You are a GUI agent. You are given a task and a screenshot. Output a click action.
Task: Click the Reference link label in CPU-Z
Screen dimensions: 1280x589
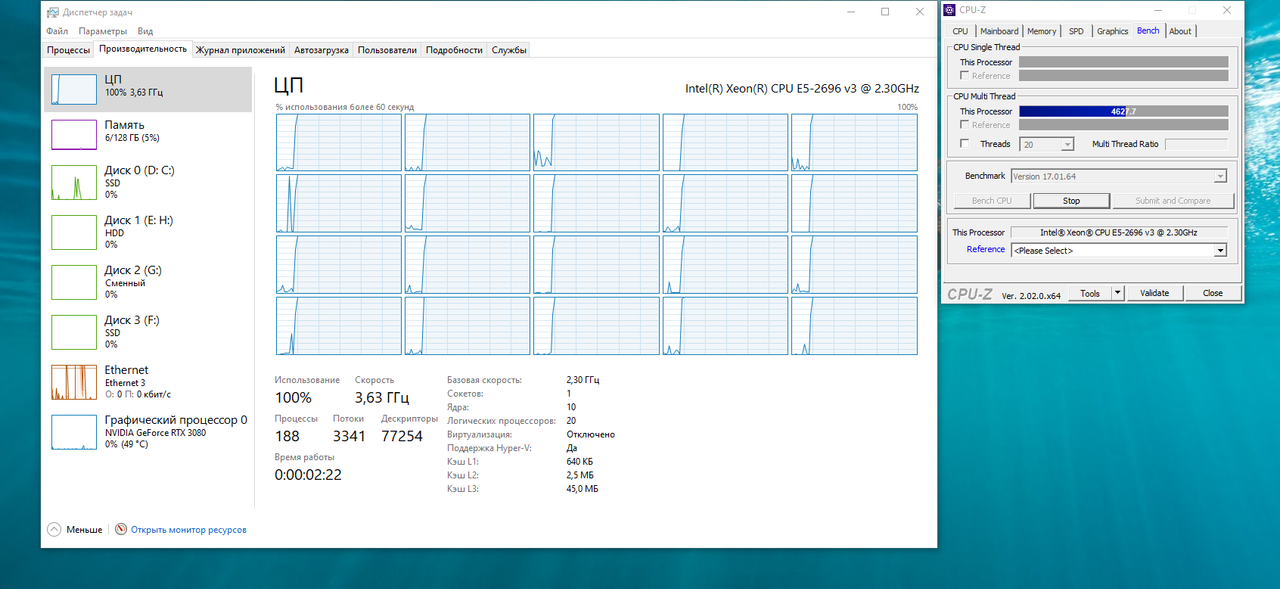click(x=986, y=250)
